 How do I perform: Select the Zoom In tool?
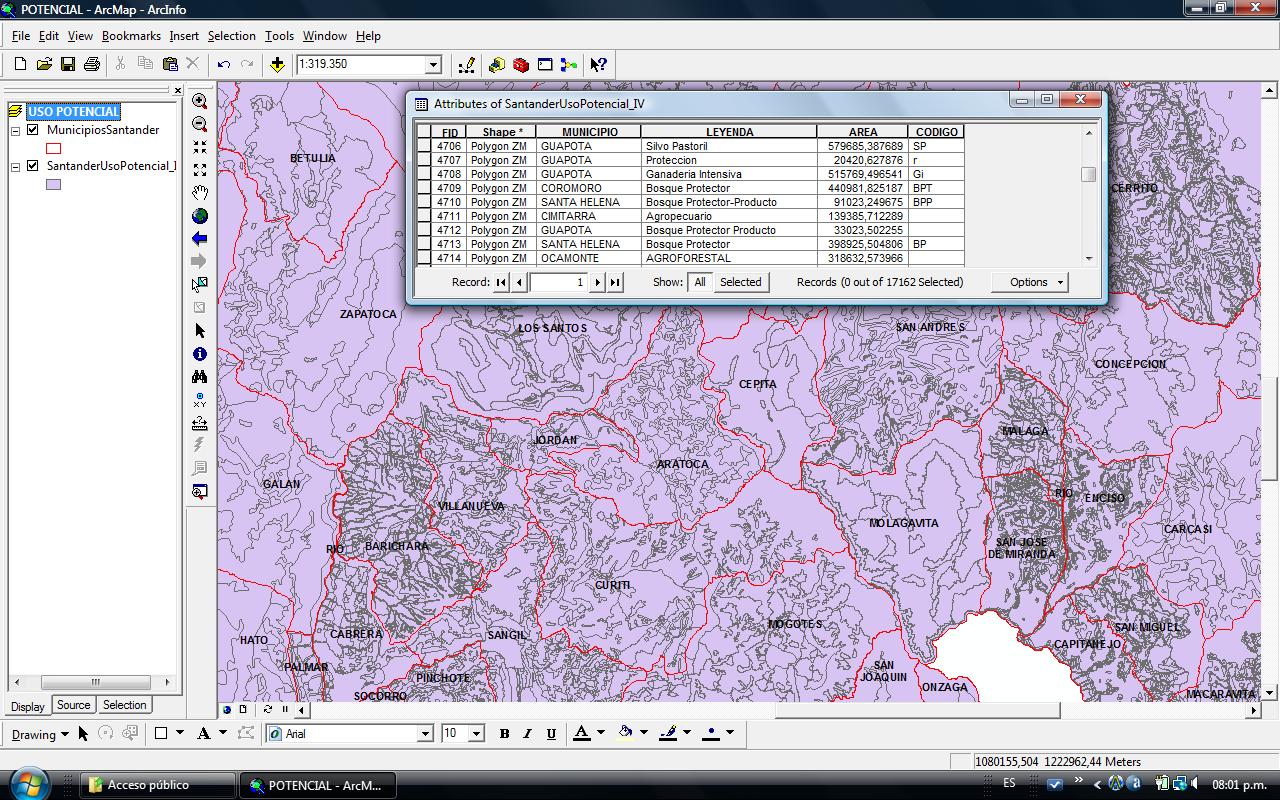pyautogui.click(x=198, y=101)
